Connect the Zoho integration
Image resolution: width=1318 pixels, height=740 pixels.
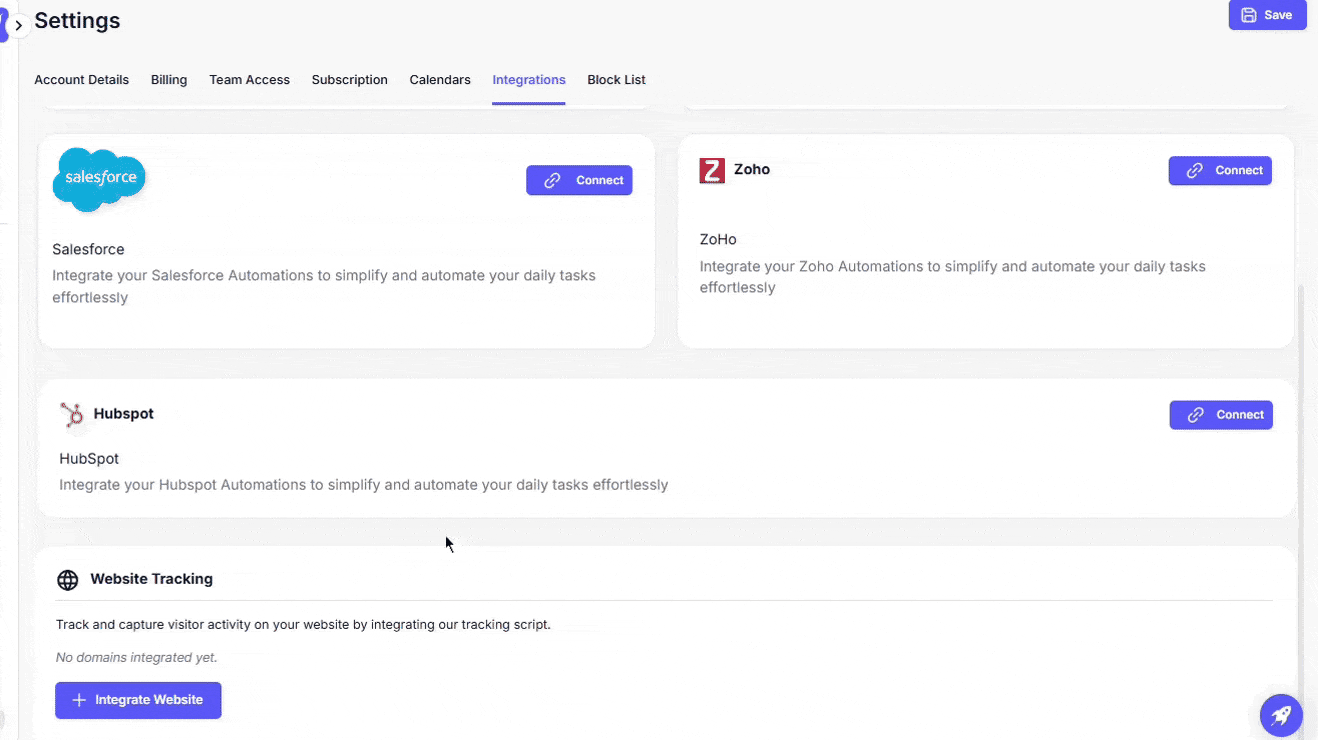click(x=1220, y=170)
